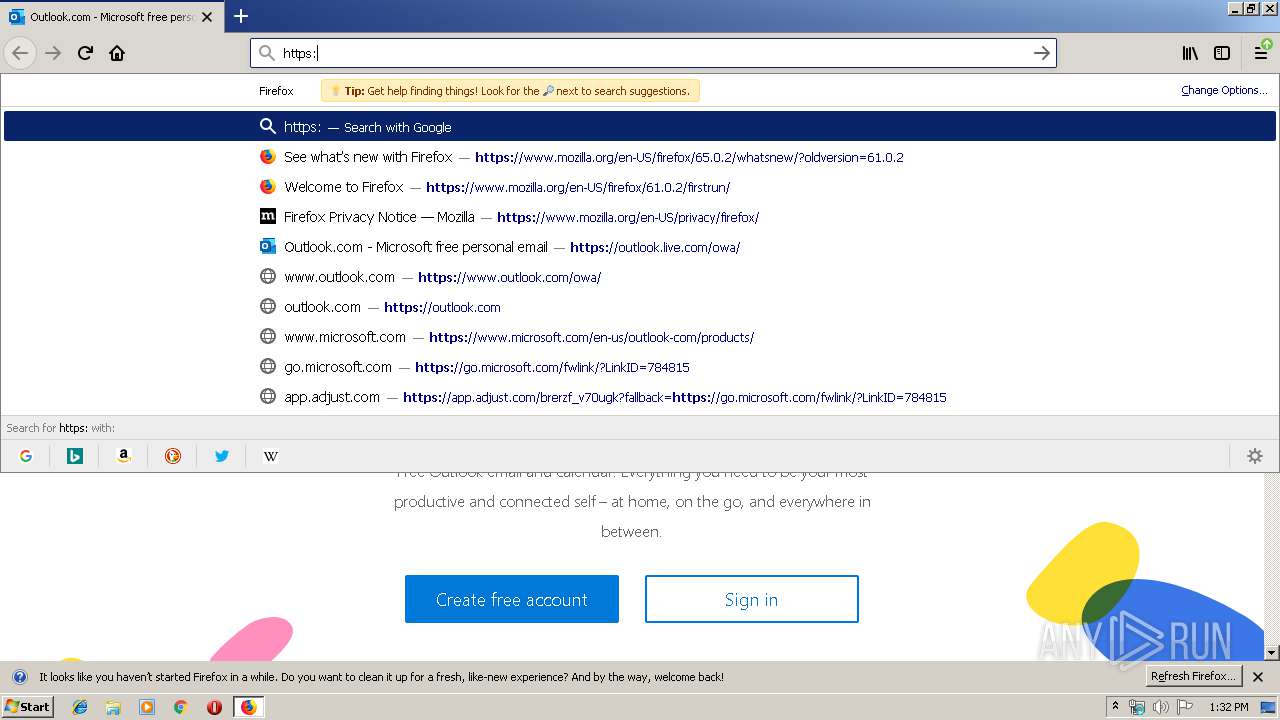Toggle the browser sidebars view
This screenshot has height=720, width=1280.
point(1222,53)
